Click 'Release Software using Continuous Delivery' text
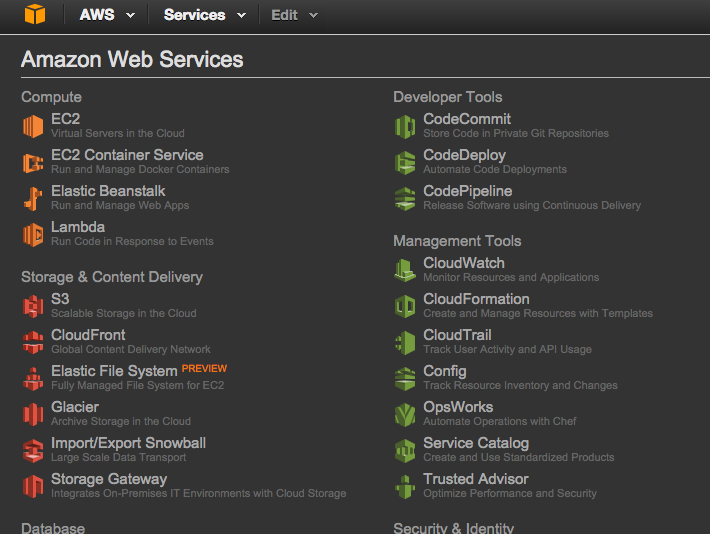Image resolution: width=710 pixels, height=534 pixels. click(532, 205)
